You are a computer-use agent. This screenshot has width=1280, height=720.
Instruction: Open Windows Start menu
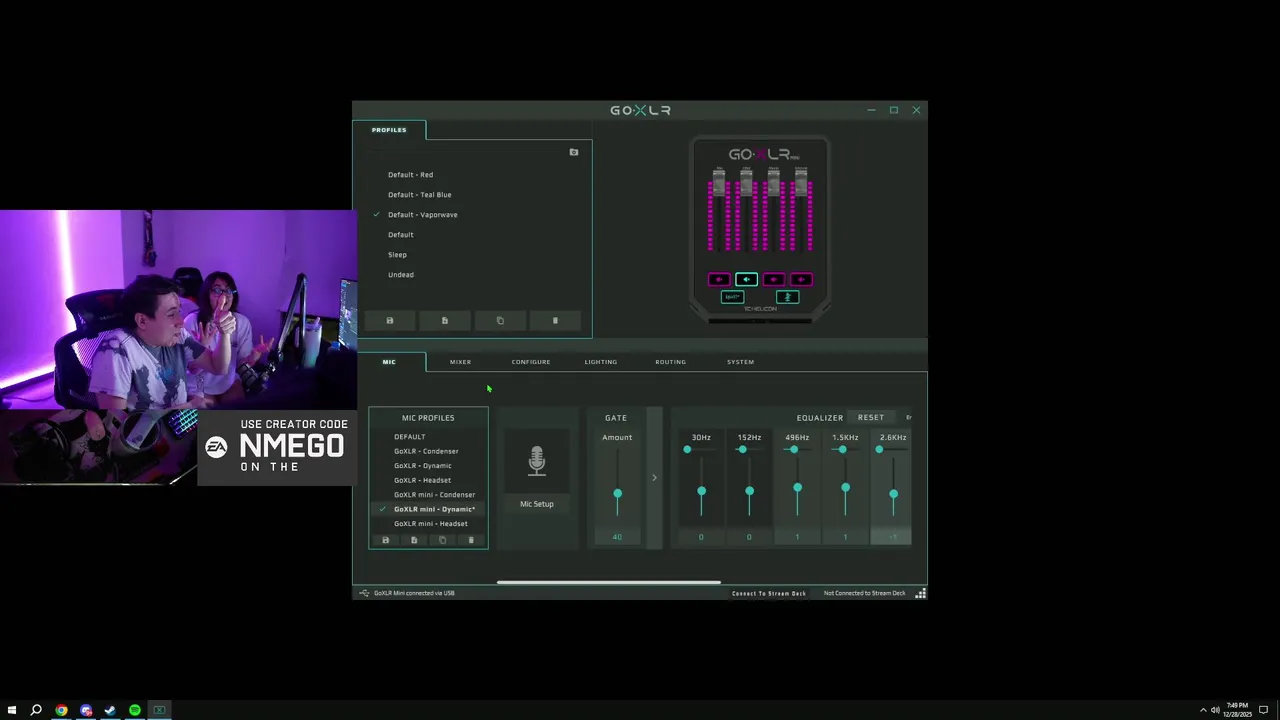point(12,710)
